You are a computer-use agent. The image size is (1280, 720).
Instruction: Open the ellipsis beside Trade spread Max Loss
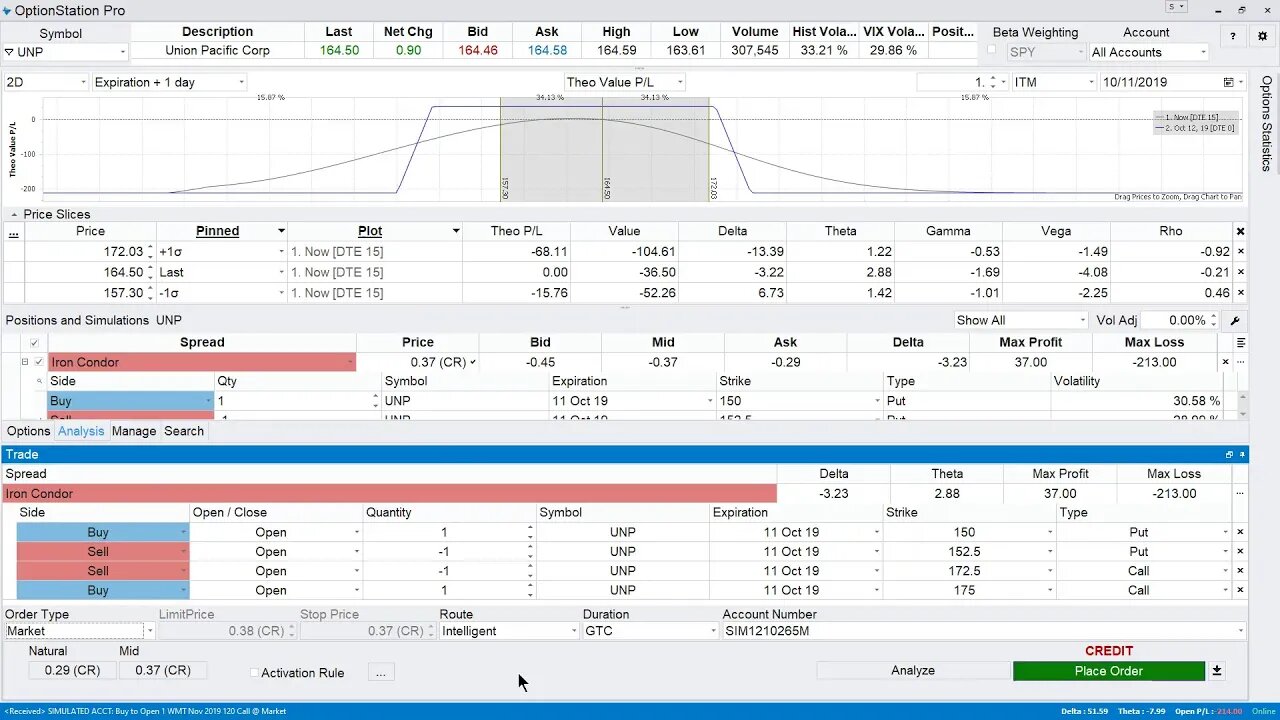click(1240, 493)
